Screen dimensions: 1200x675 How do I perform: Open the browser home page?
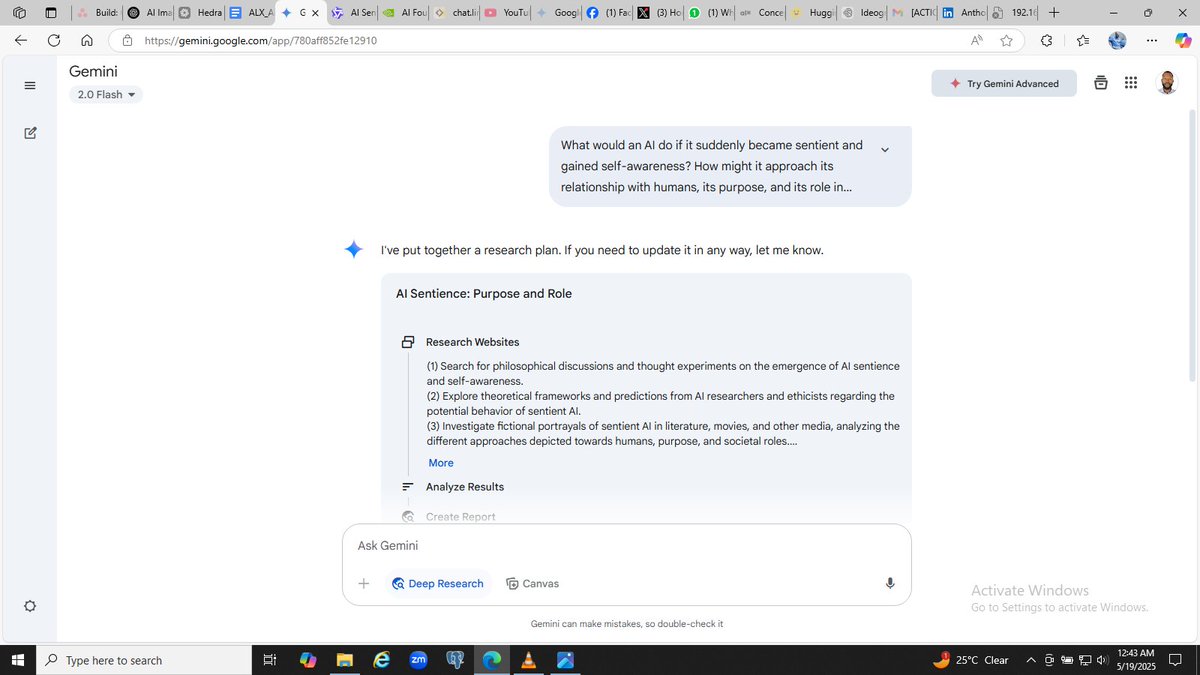coord(87,40)
